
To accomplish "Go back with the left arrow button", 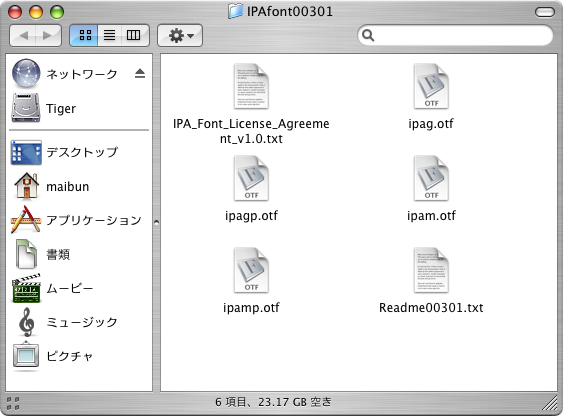I will (x=23, y=35).
